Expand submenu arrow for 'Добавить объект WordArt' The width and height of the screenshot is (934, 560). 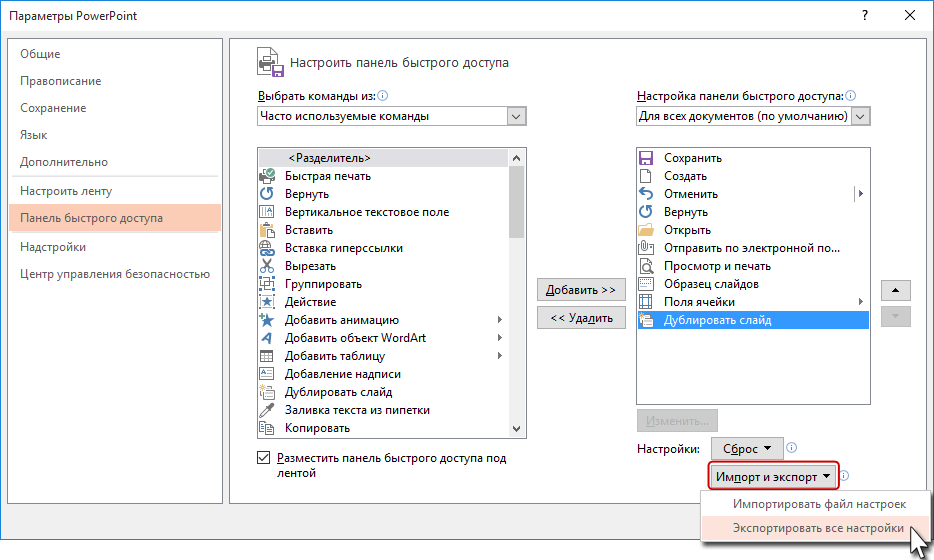pyautogui.click(x=500, y=338)
